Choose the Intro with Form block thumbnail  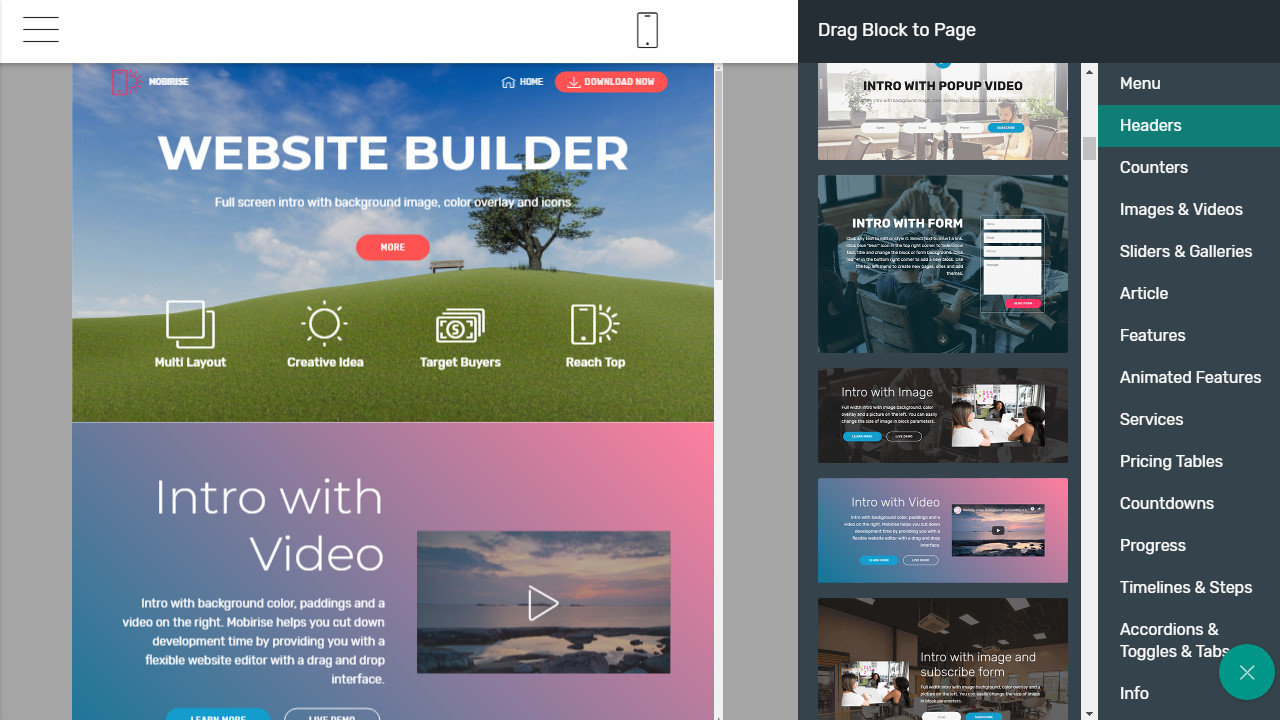pyautogui.click(x=942, y=264)
